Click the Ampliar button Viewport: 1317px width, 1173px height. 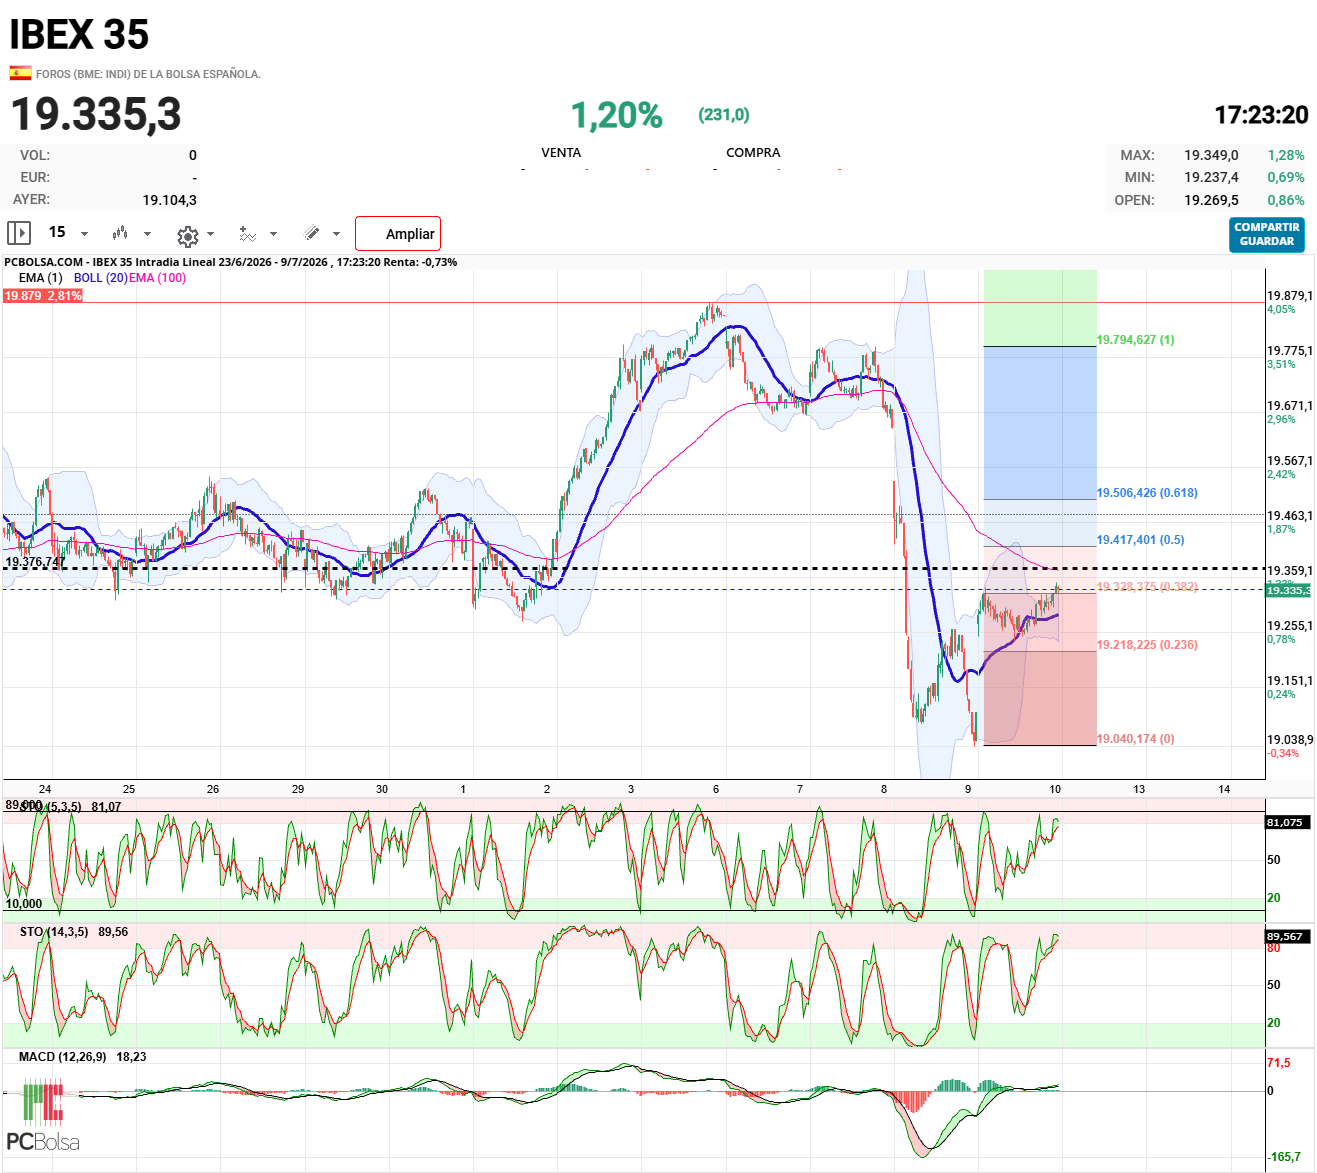398,233
